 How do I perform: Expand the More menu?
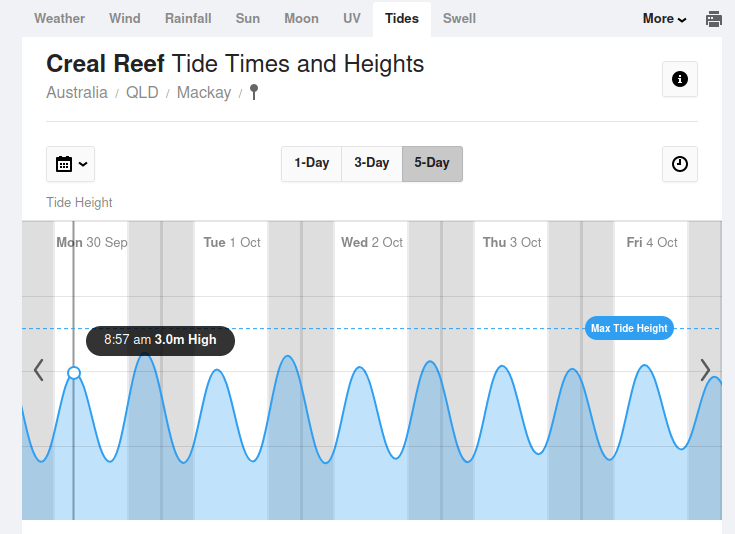pyautogui.click(x=664, y=19)
